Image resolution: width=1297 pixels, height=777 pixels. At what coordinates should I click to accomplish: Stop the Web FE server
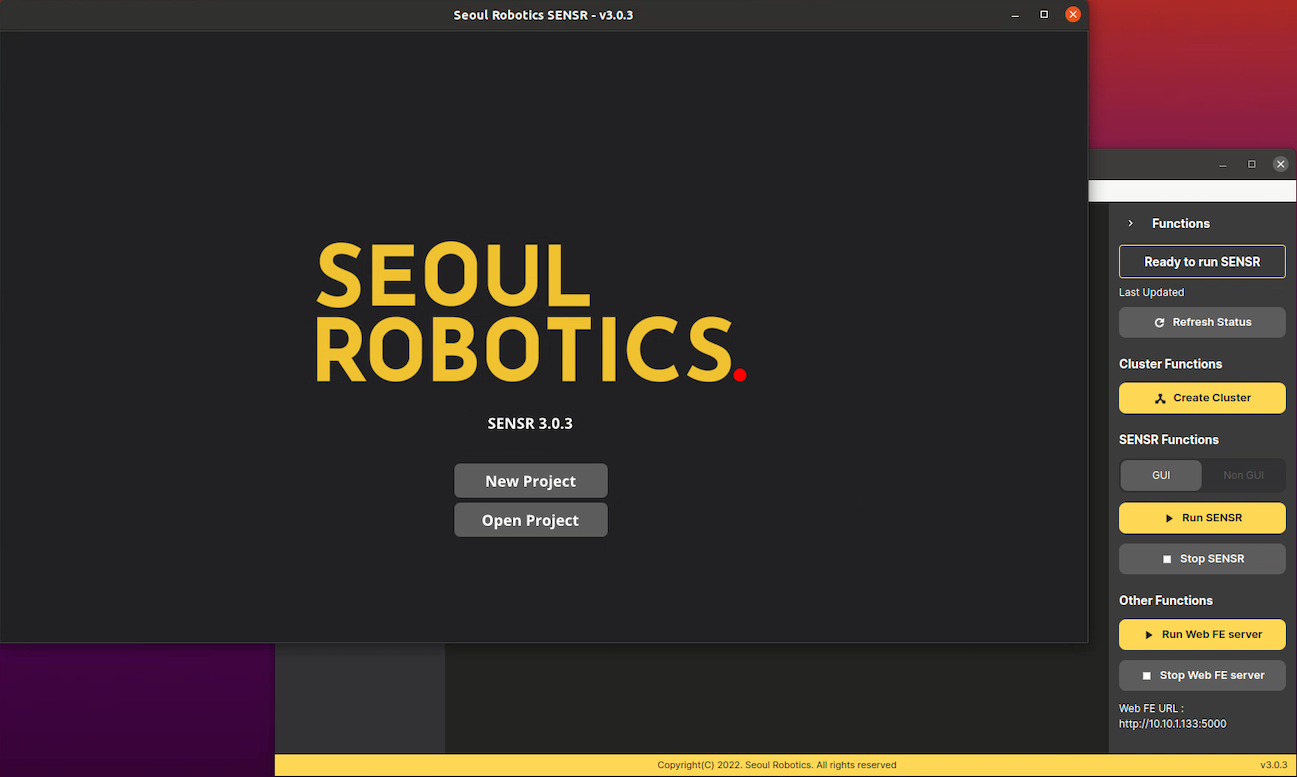tap(1202, 676)
